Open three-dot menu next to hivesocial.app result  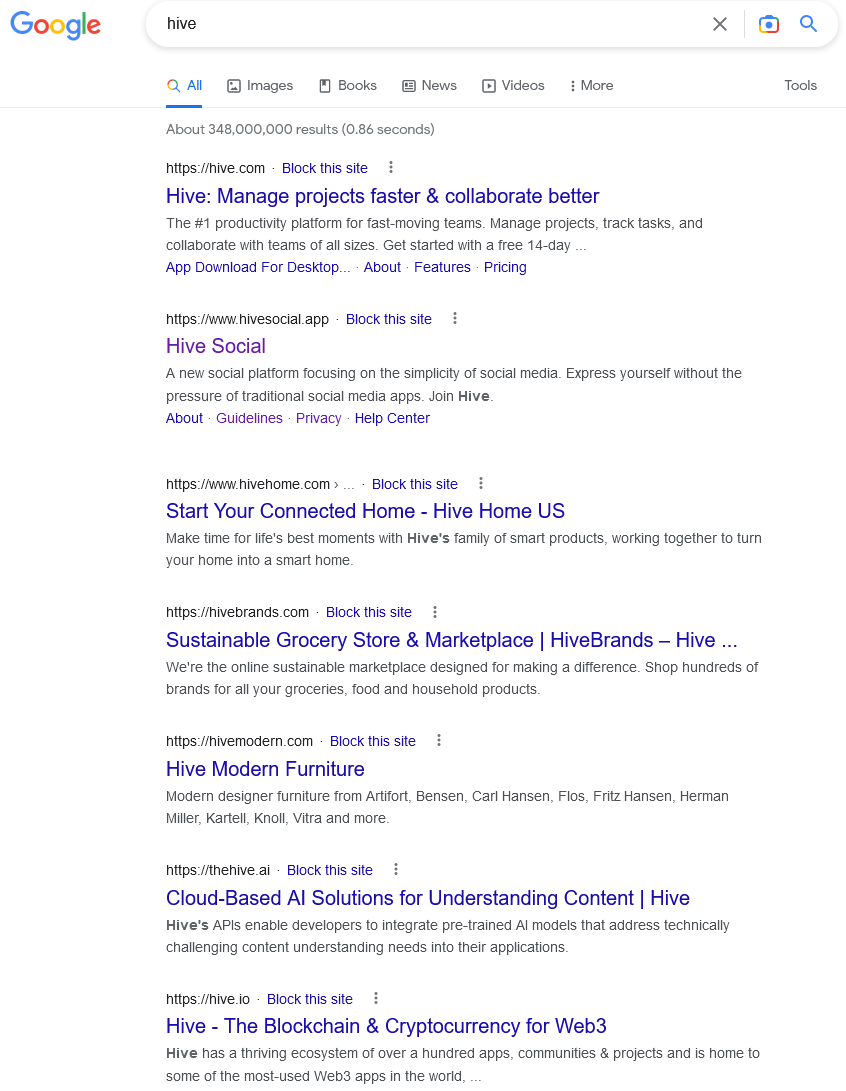[455, 318]
